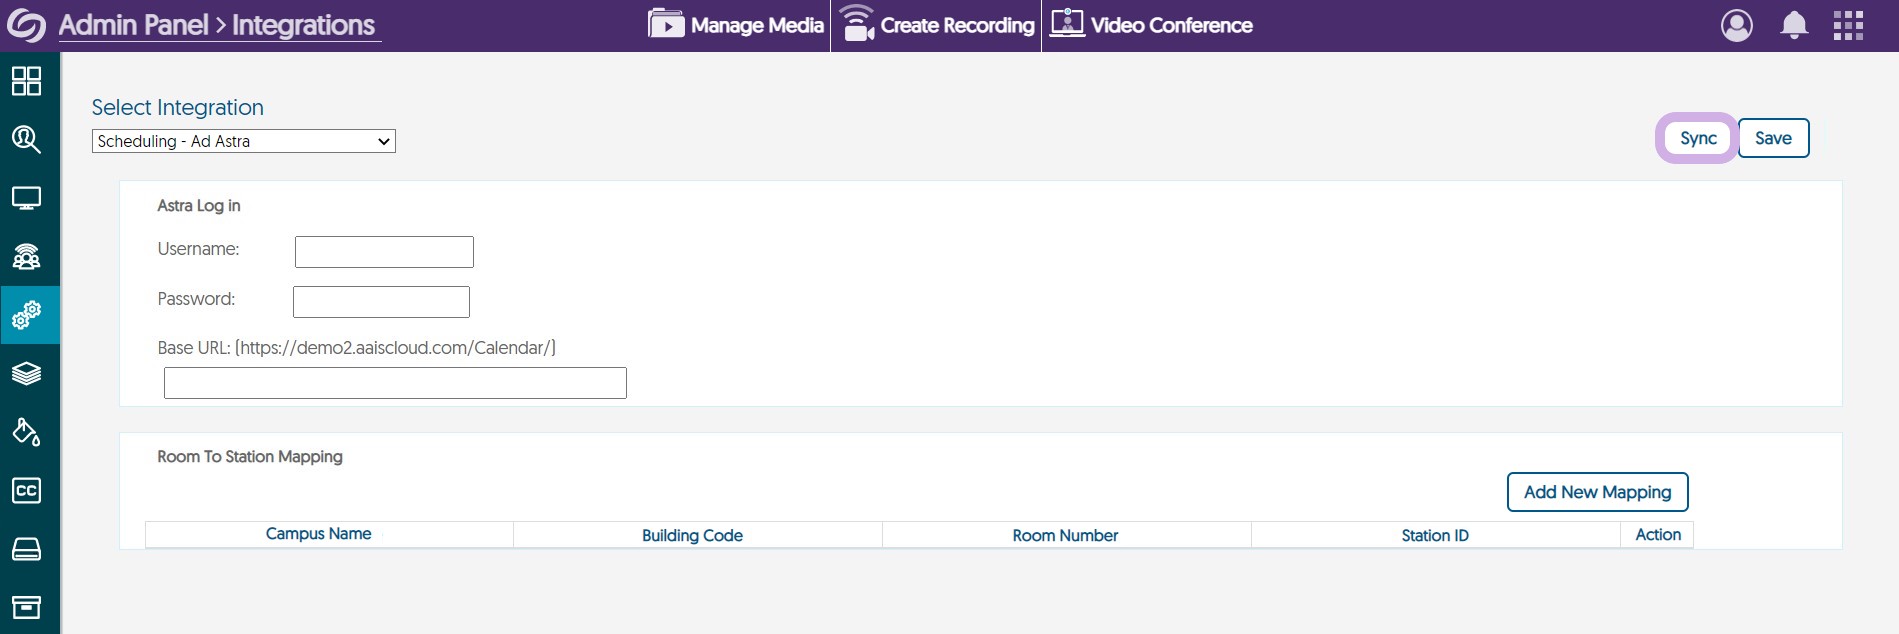The height and width of the screenshot is (634, 1899).
Task: Select the integrations gears sidebar icon
Action: click(27, 316)
